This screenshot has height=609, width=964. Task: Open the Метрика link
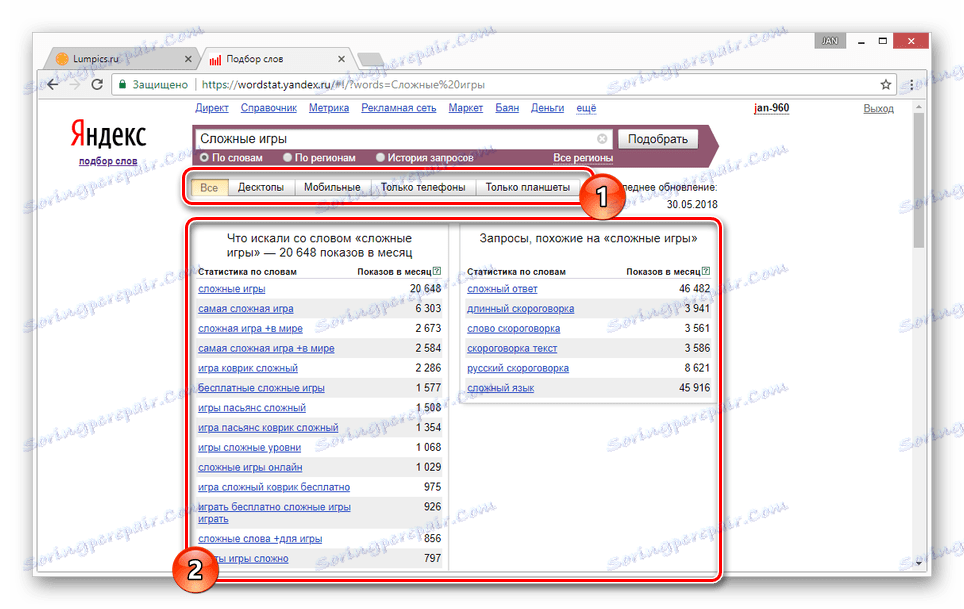click(x=329, y=108)
